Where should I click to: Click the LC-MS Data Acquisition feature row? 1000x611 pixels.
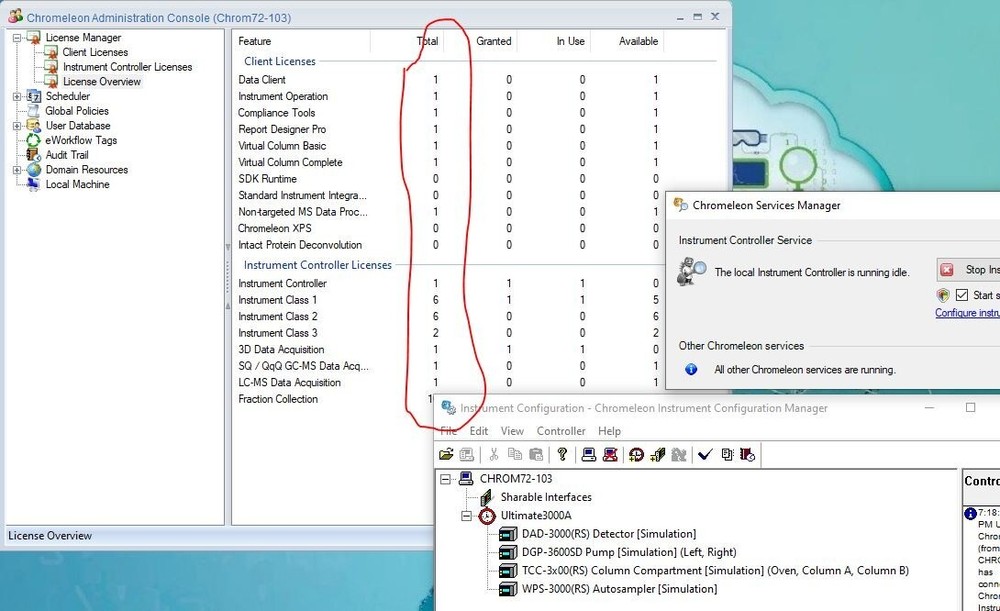pos(448,383)
